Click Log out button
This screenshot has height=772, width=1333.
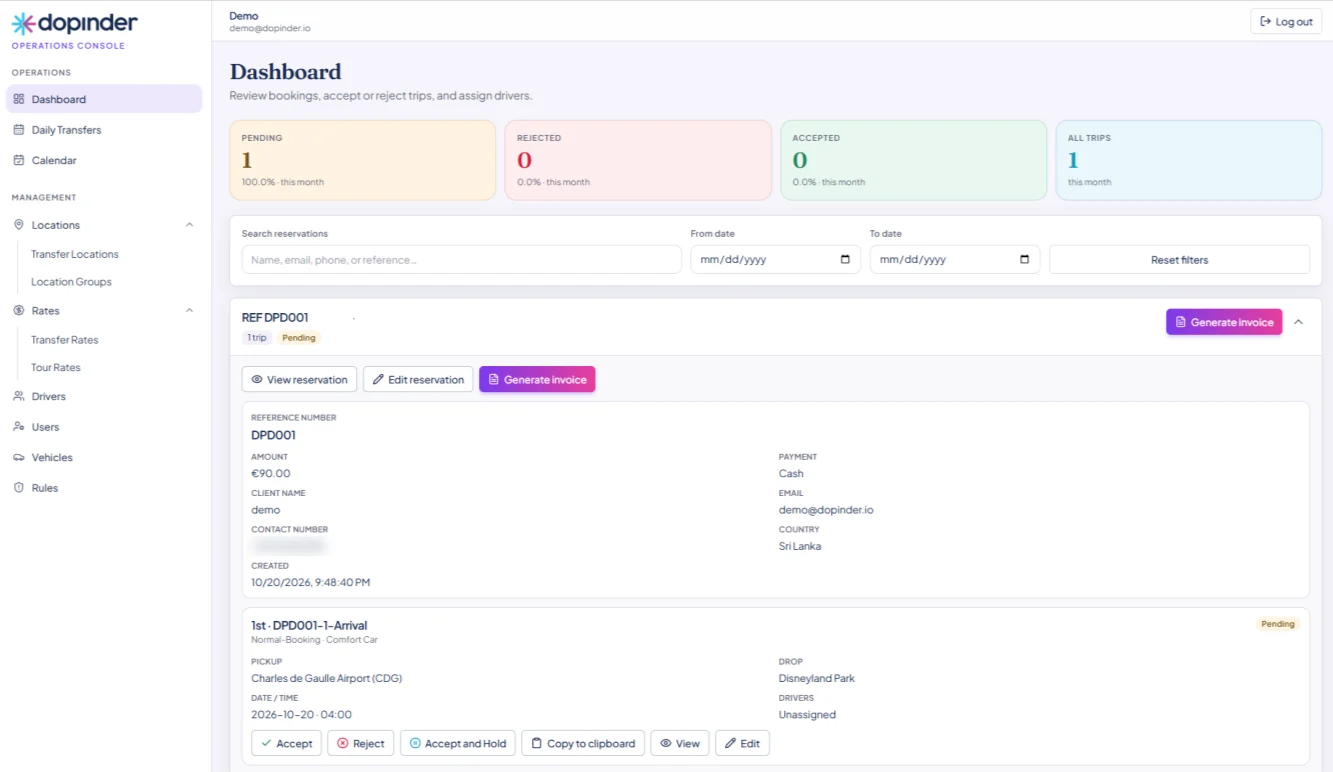coord(1286,21)
